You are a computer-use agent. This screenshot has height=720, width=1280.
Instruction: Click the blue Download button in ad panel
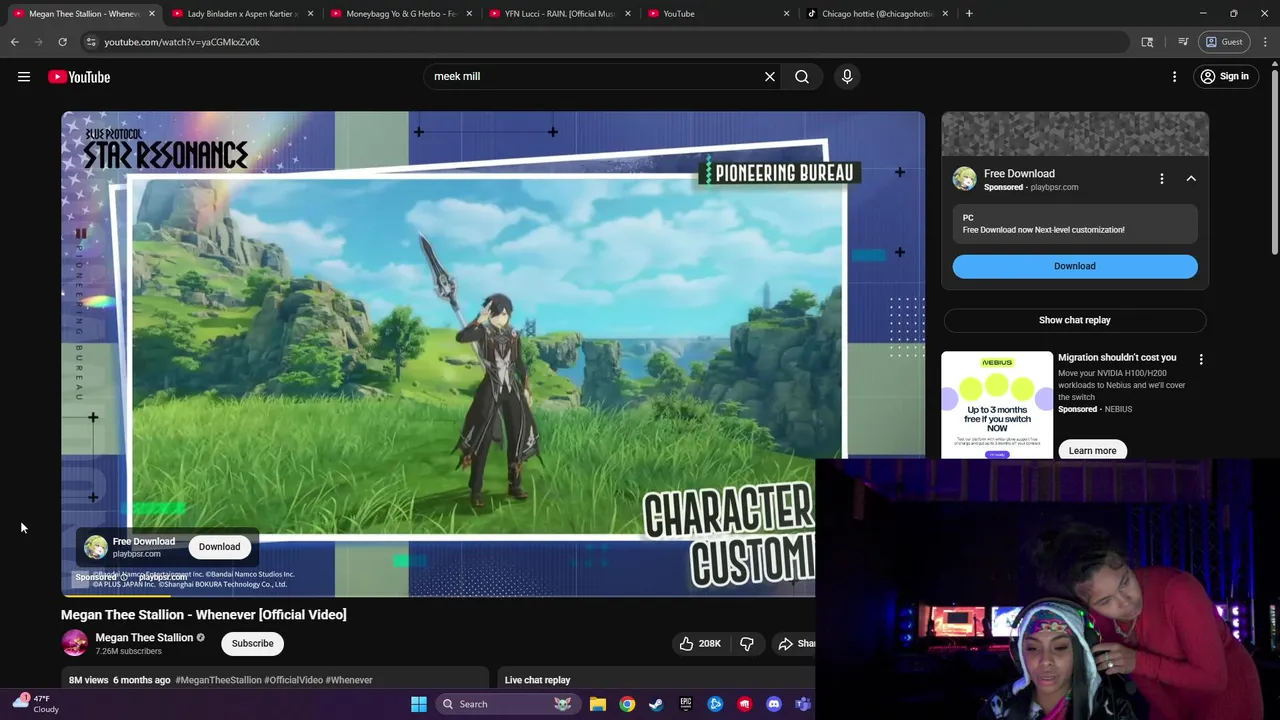pyautogui.click(x=1075, y=266)
